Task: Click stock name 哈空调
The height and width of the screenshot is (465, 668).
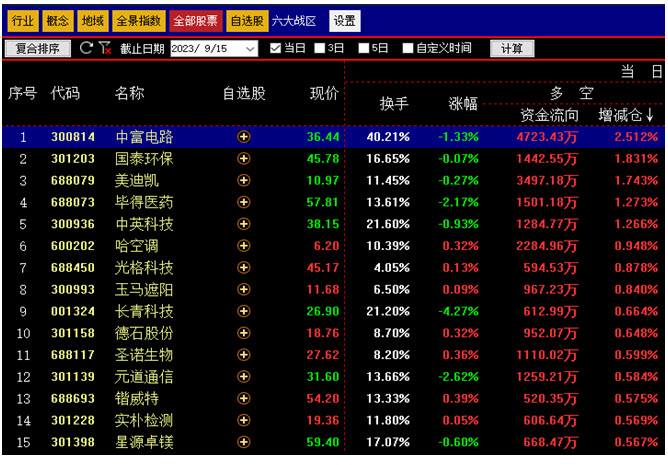Action: [x=137, y=245]
